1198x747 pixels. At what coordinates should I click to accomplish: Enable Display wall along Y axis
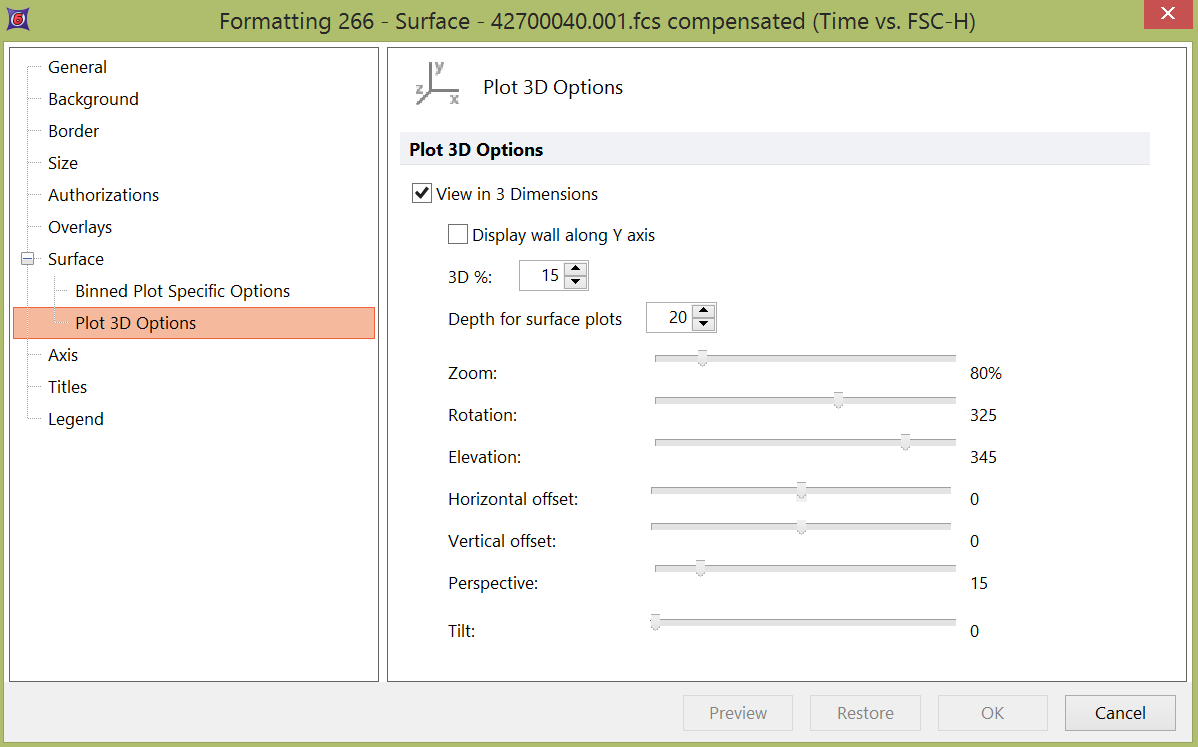click(x=458, y=236)
